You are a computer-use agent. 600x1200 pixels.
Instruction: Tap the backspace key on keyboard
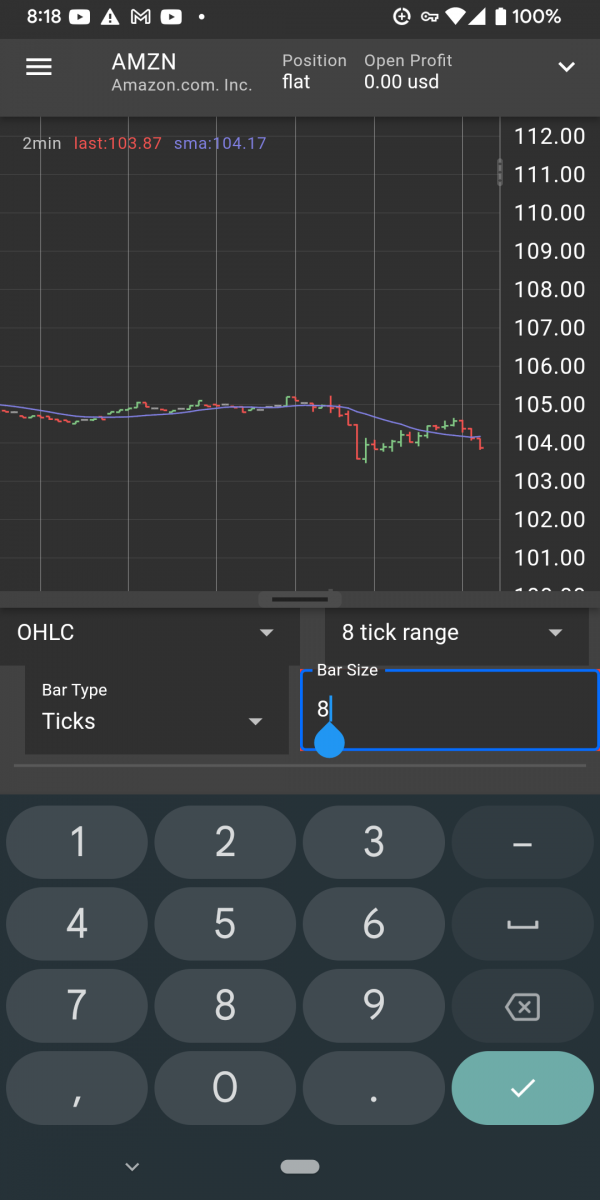coord(522,1007)
